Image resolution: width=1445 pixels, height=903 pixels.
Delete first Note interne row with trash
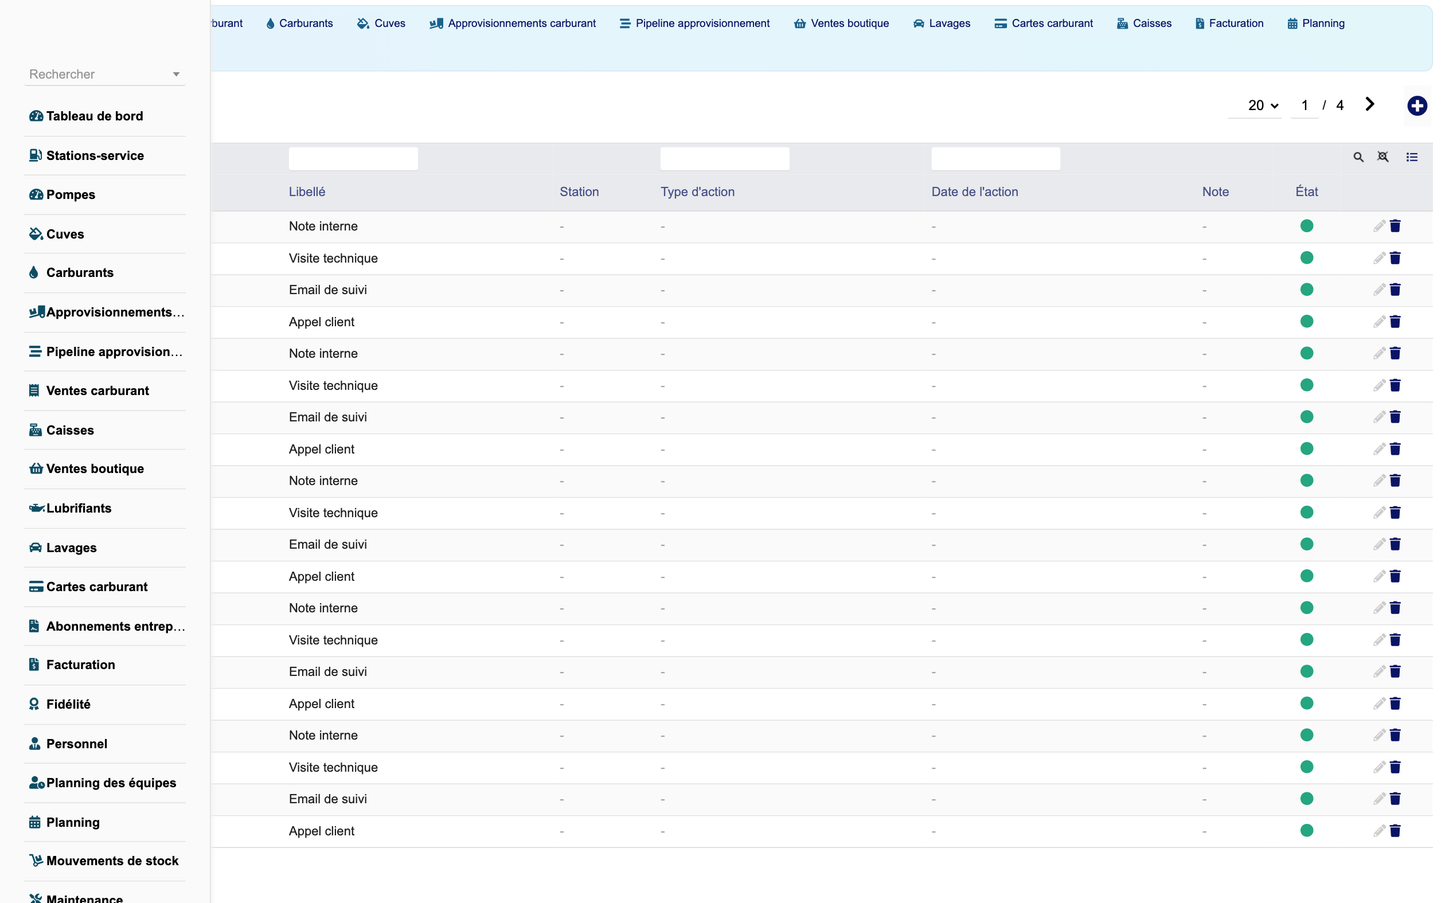click(x=1395, y=226)
